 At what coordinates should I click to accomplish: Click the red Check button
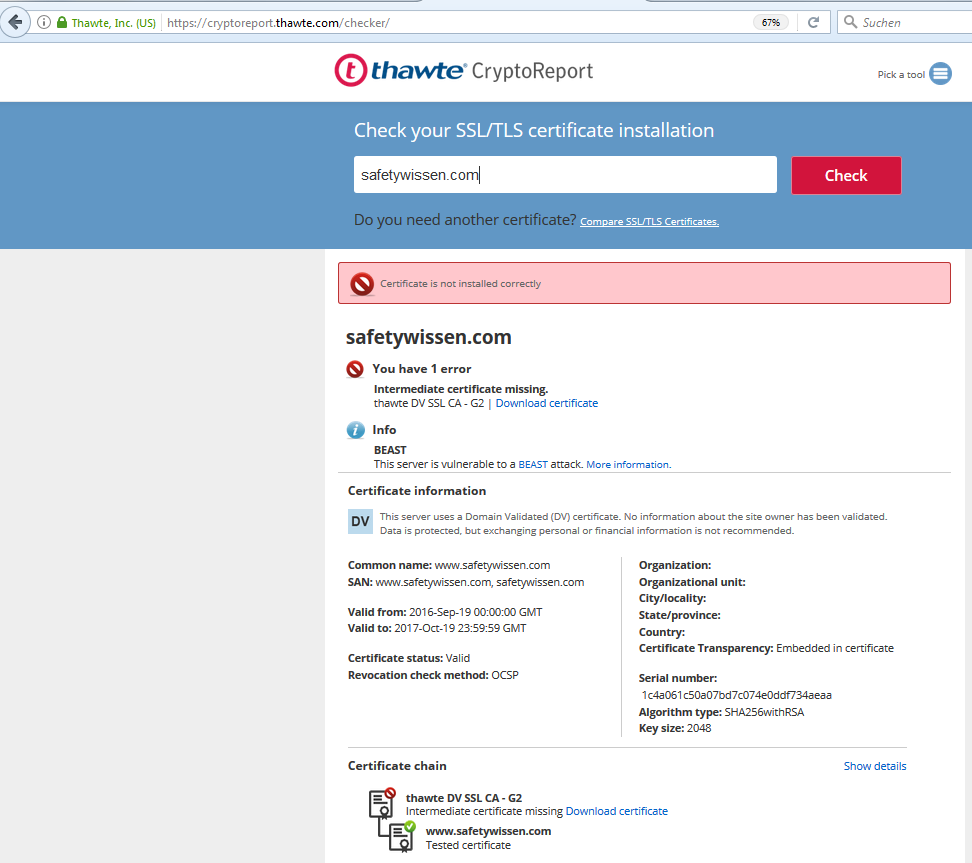pyautogui.click(x=846, y=175)
